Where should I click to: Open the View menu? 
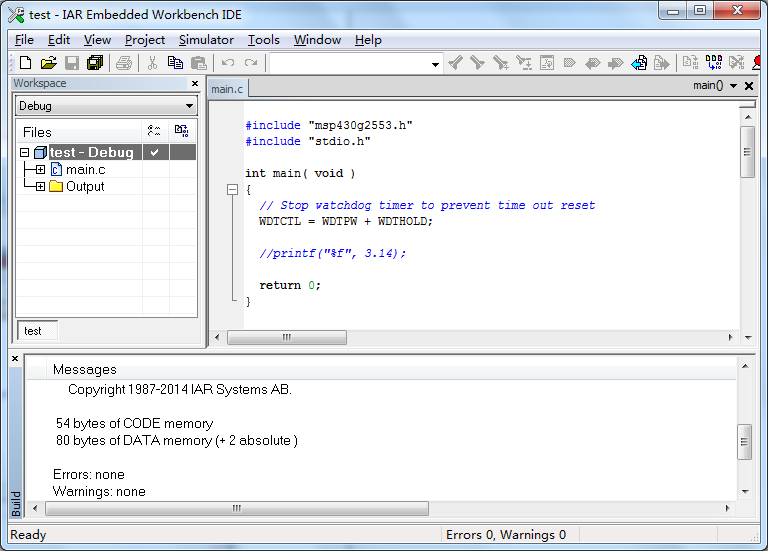coord(97,40)
